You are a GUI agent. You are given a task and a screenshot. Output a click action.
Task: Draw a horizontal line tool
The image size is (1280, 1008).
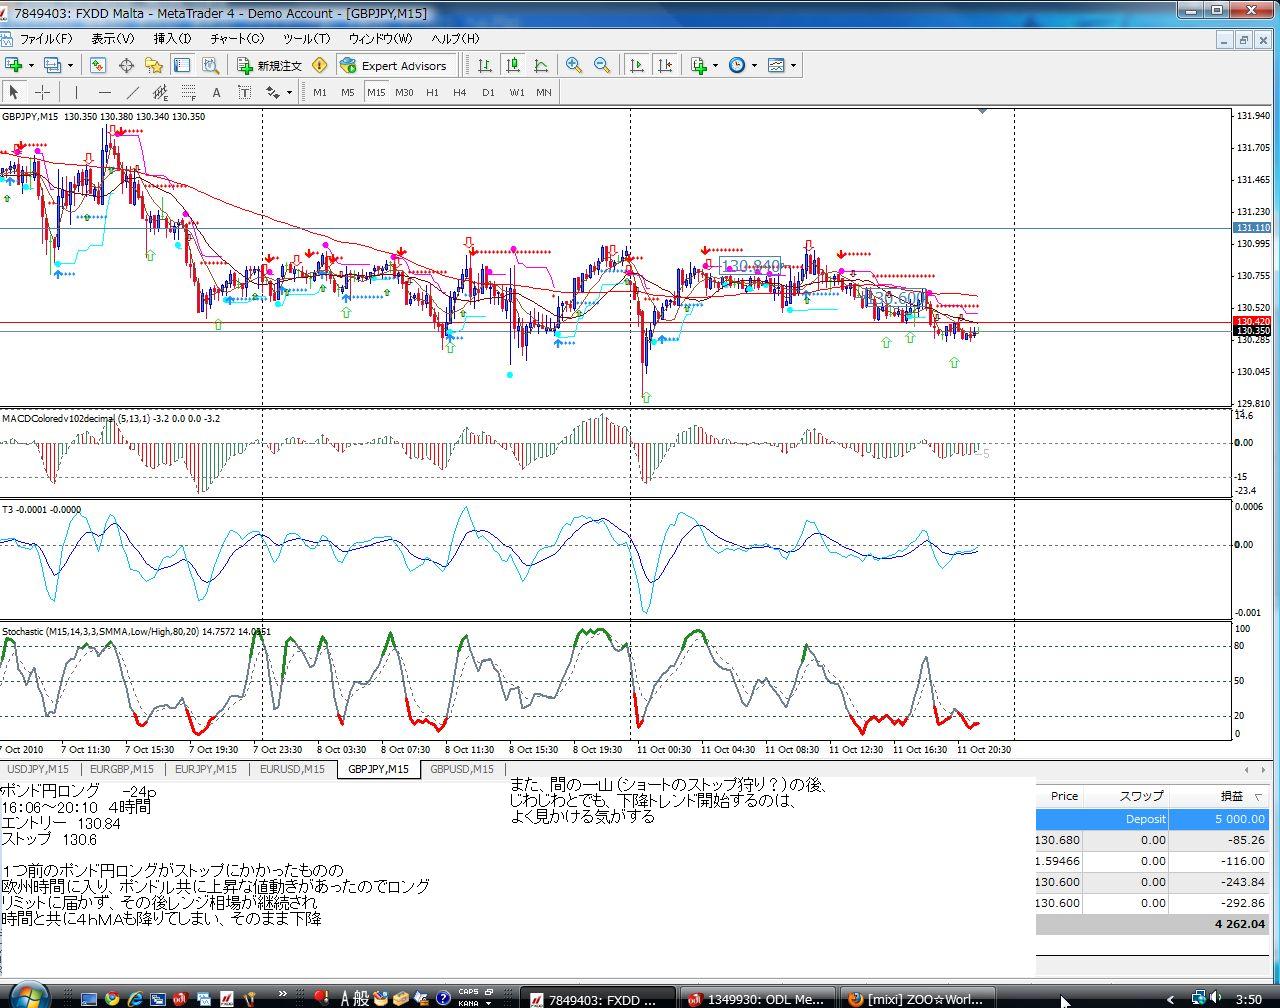pyautogui.click(x=104, y=92)
